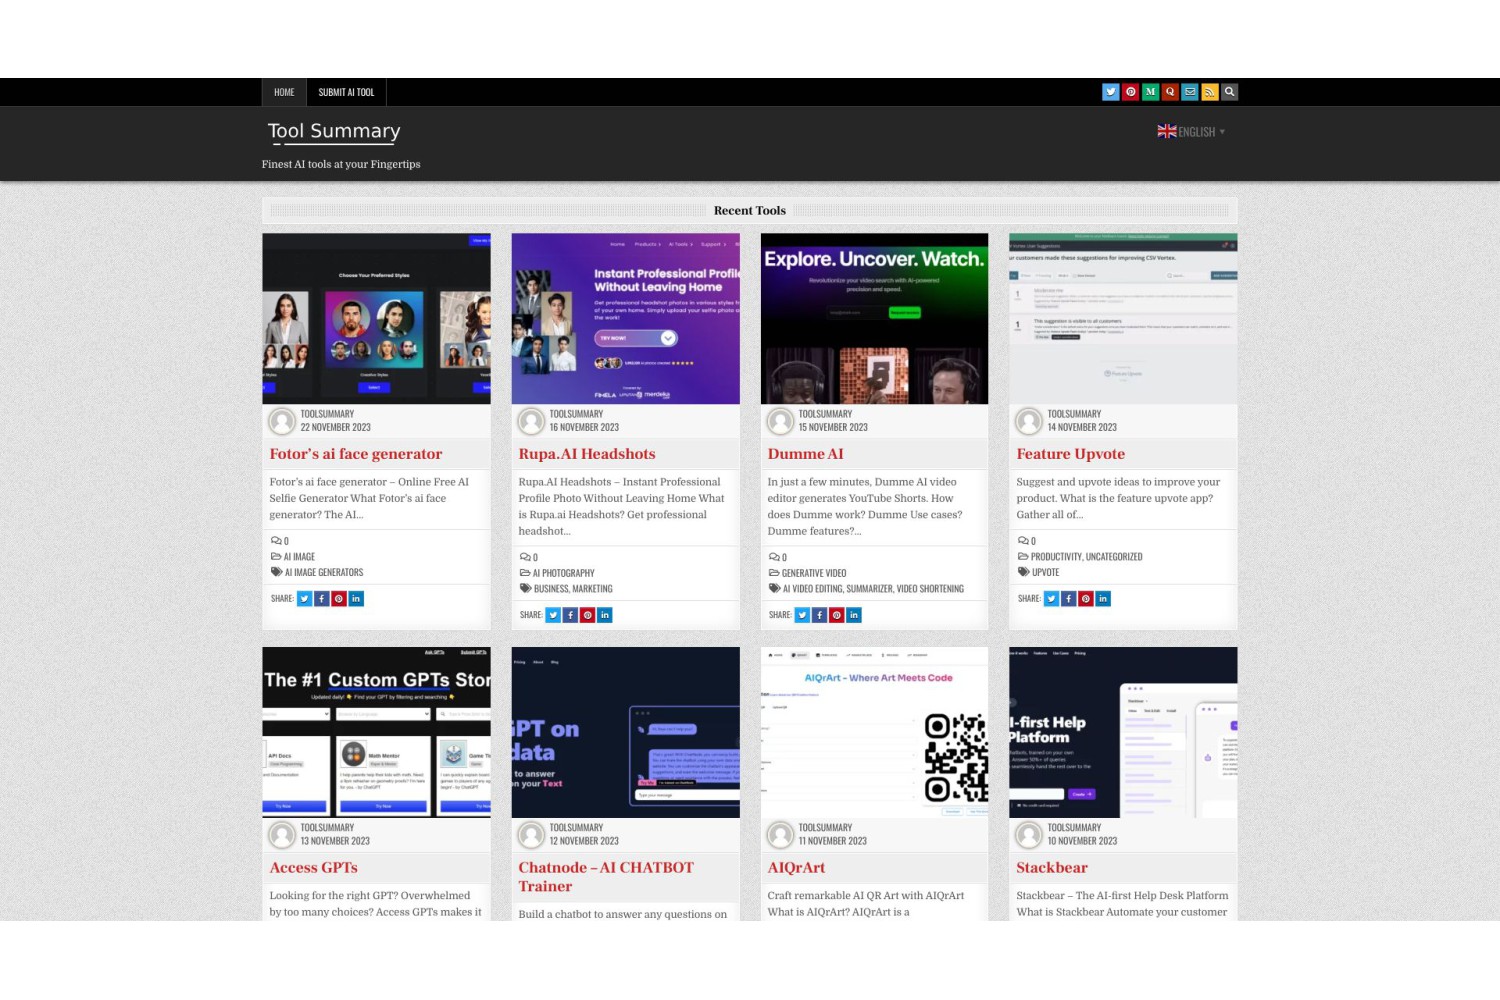Click the Chatnode thumbnail image
The height and width of the screenshot is (1000, 1500).
(x=625, y=733)
